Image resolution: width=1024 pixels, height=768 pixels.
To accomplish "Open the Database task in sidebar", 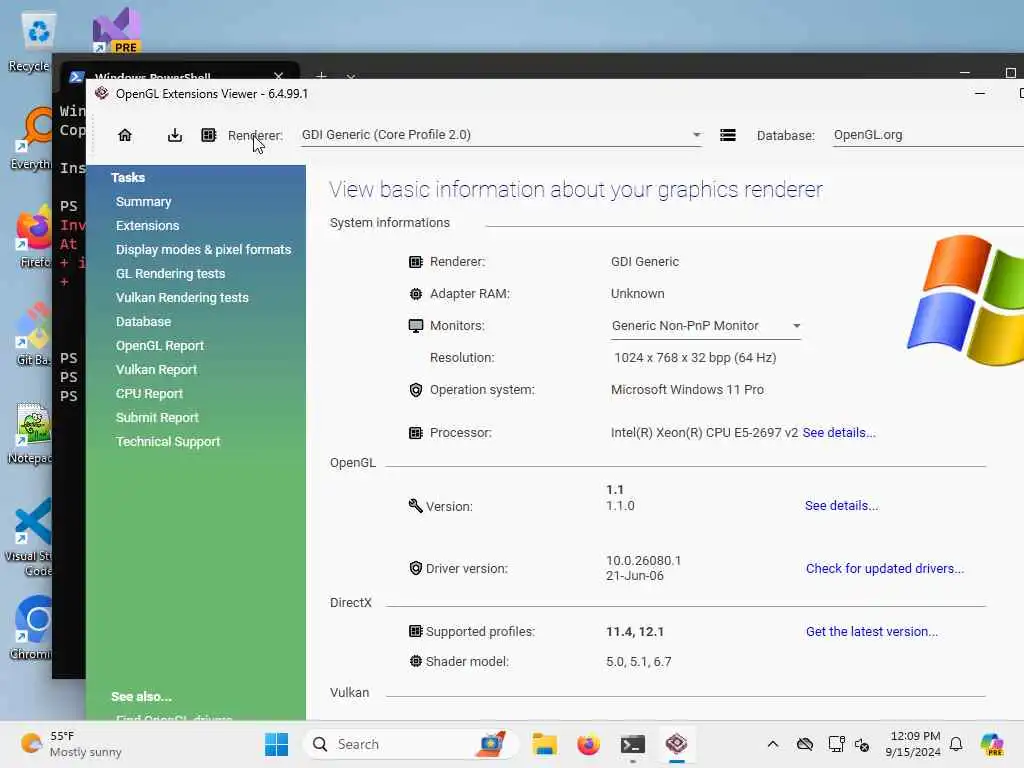I will point(143,322).
